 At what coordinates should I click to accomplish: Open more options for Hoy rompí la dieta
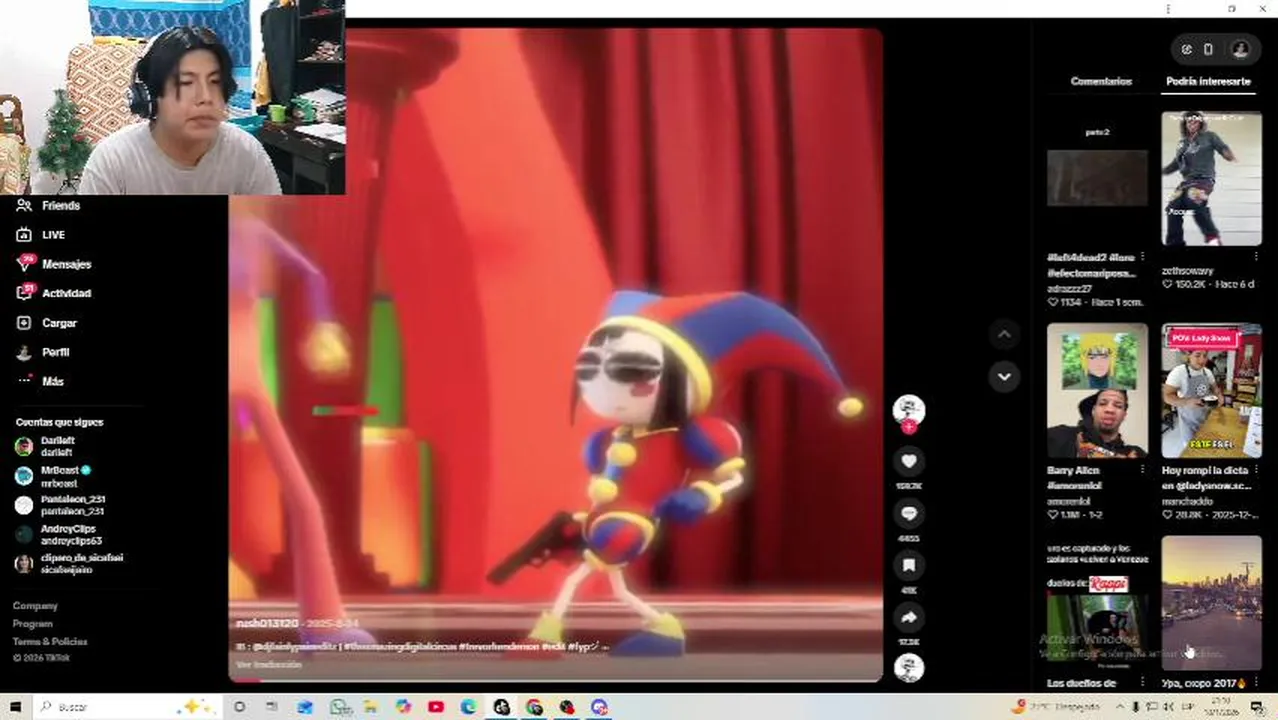[1256, 470]
